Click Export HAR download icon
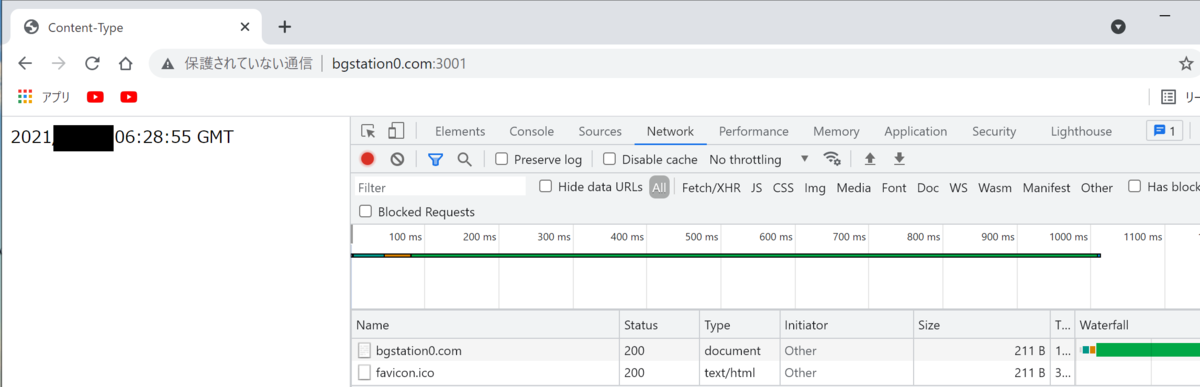 (899, 159)
